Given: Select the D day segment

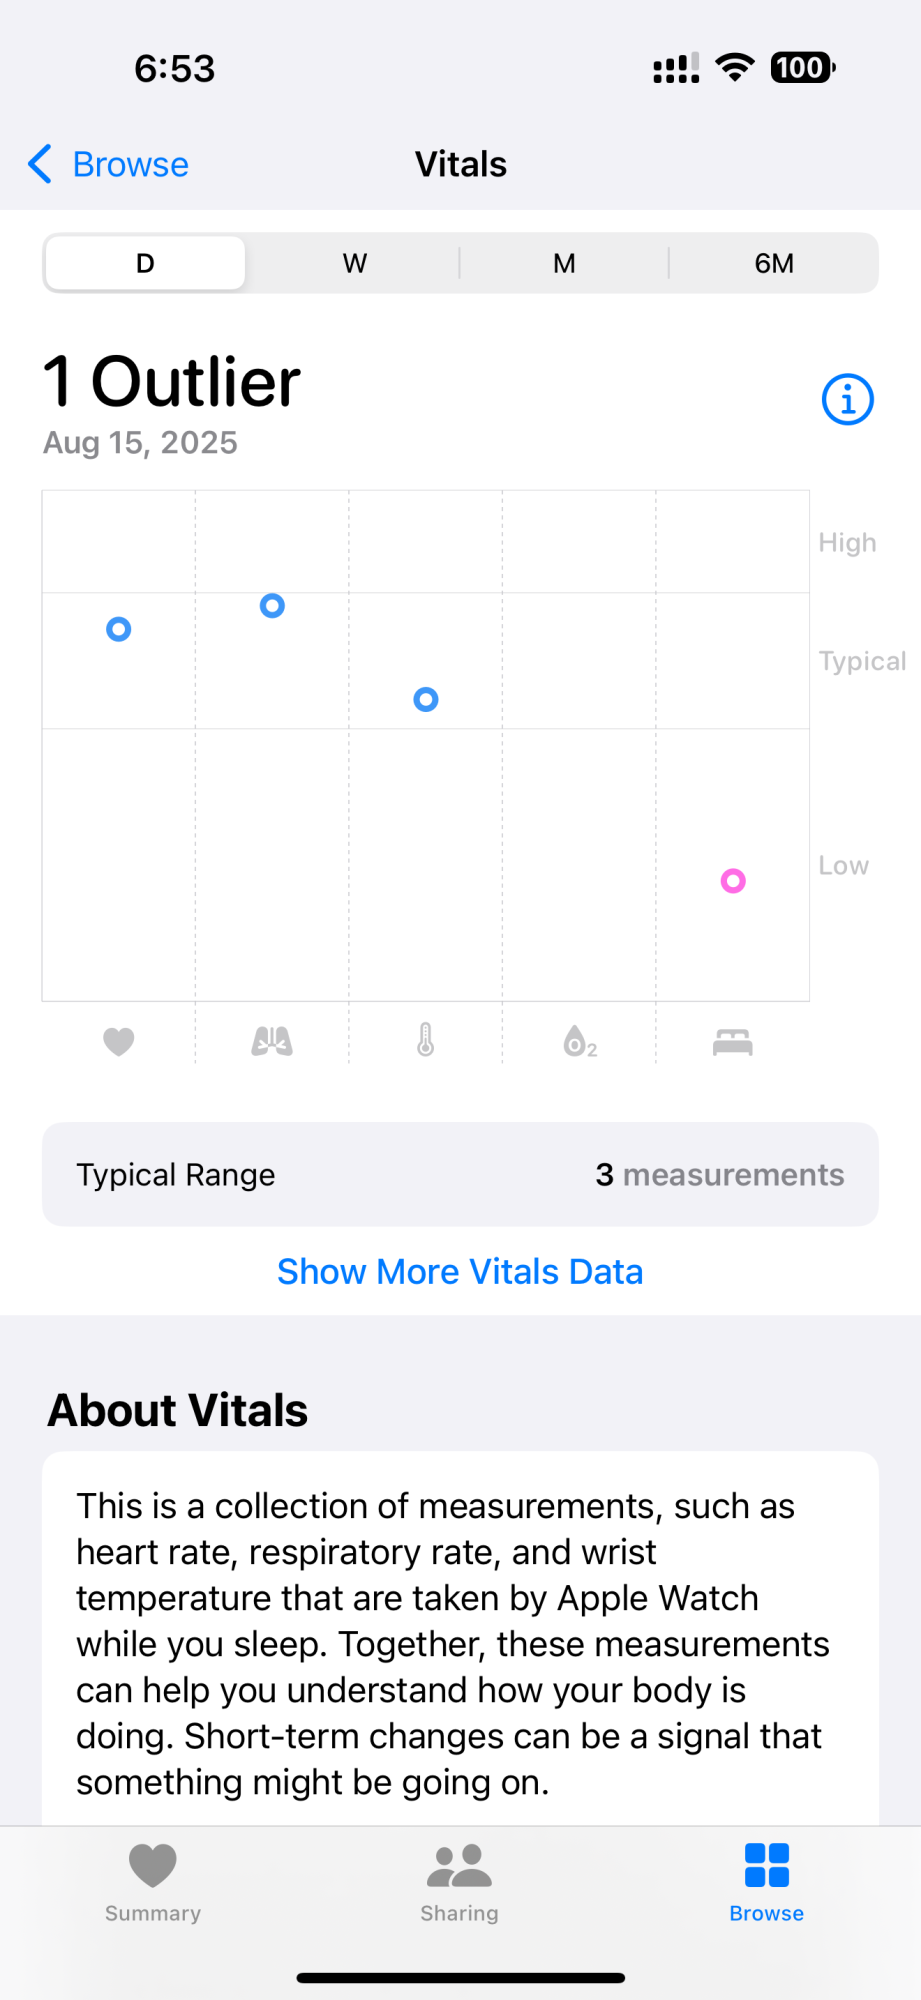Looking at the screenshot, I should point(146,263).
